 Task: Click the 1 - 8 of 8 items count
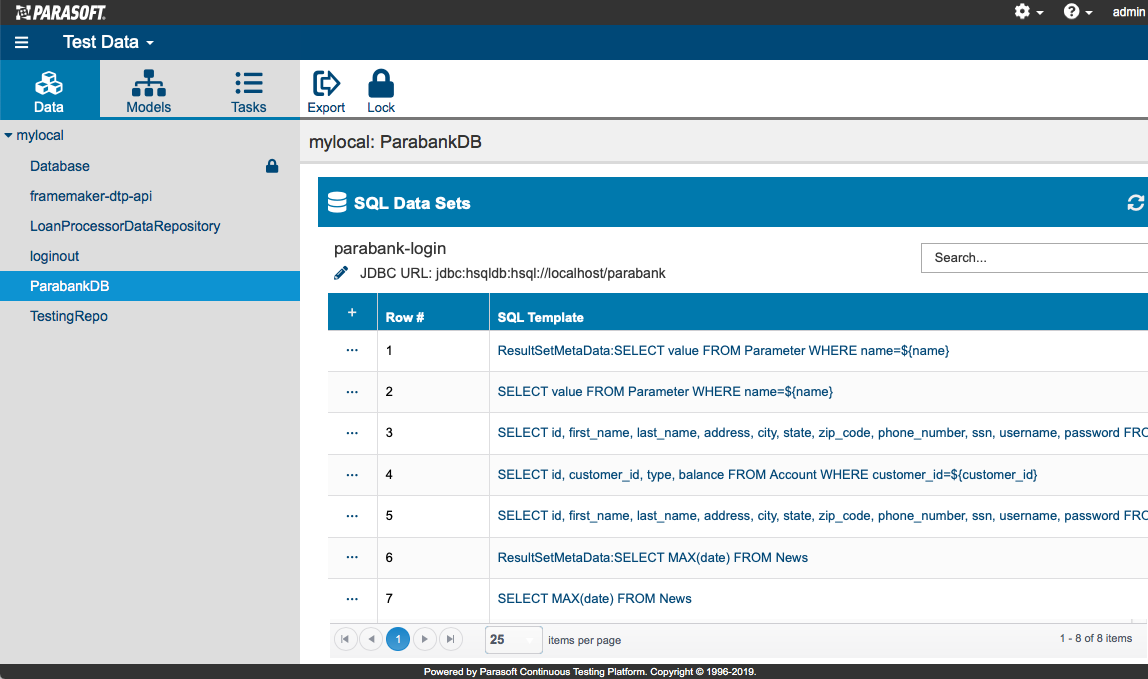pyautogui.click(x=1095, y=639)
